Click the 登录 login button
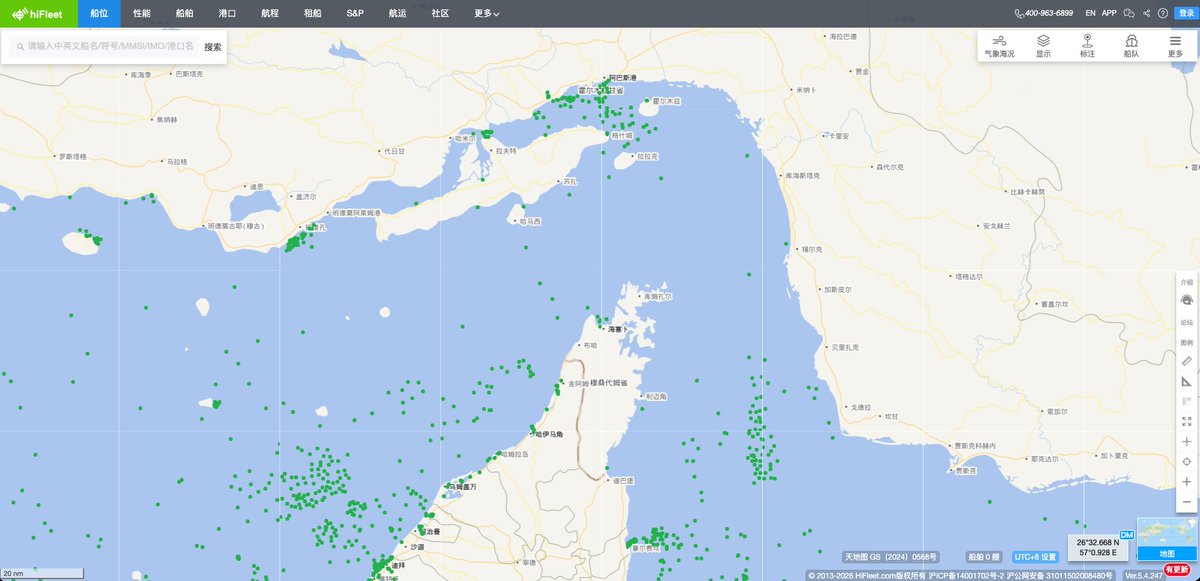 (x=1186, y=13)
